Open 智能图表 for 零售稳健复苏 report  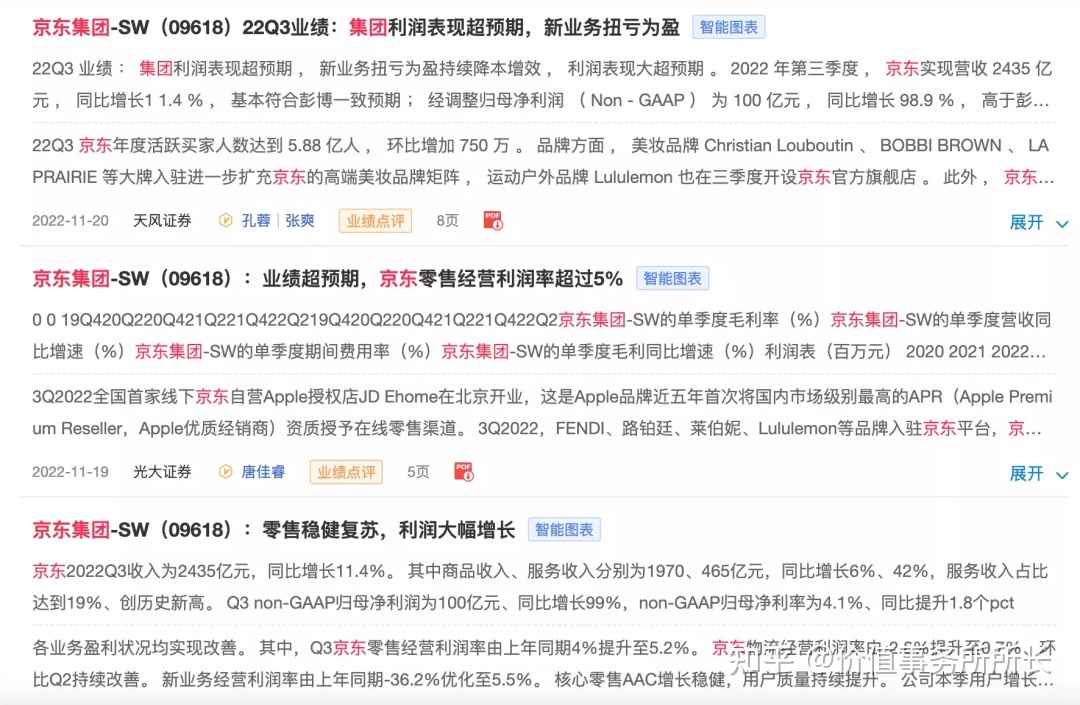pyautogui.click(x=564, y=529)
